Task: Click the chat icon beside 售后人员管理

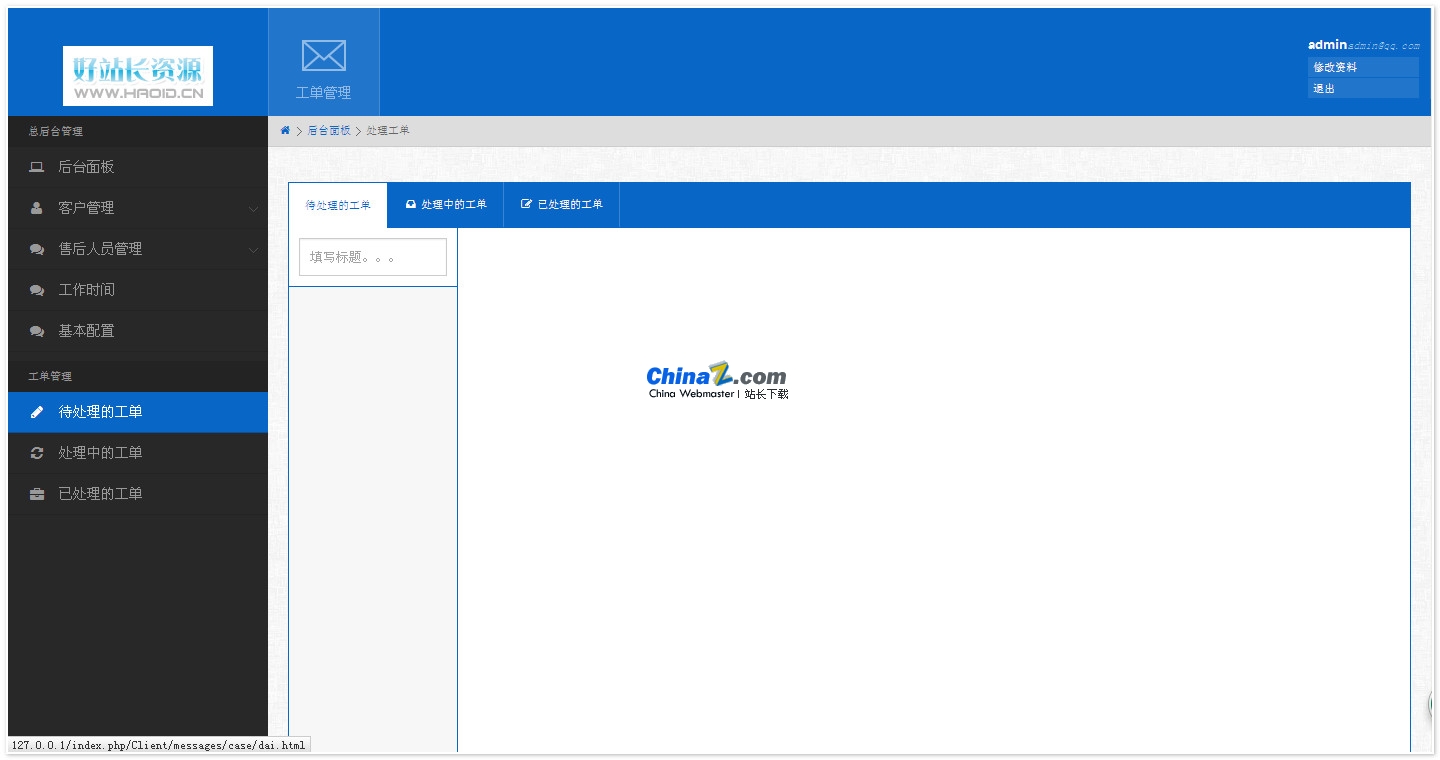Action: [37, 249]
